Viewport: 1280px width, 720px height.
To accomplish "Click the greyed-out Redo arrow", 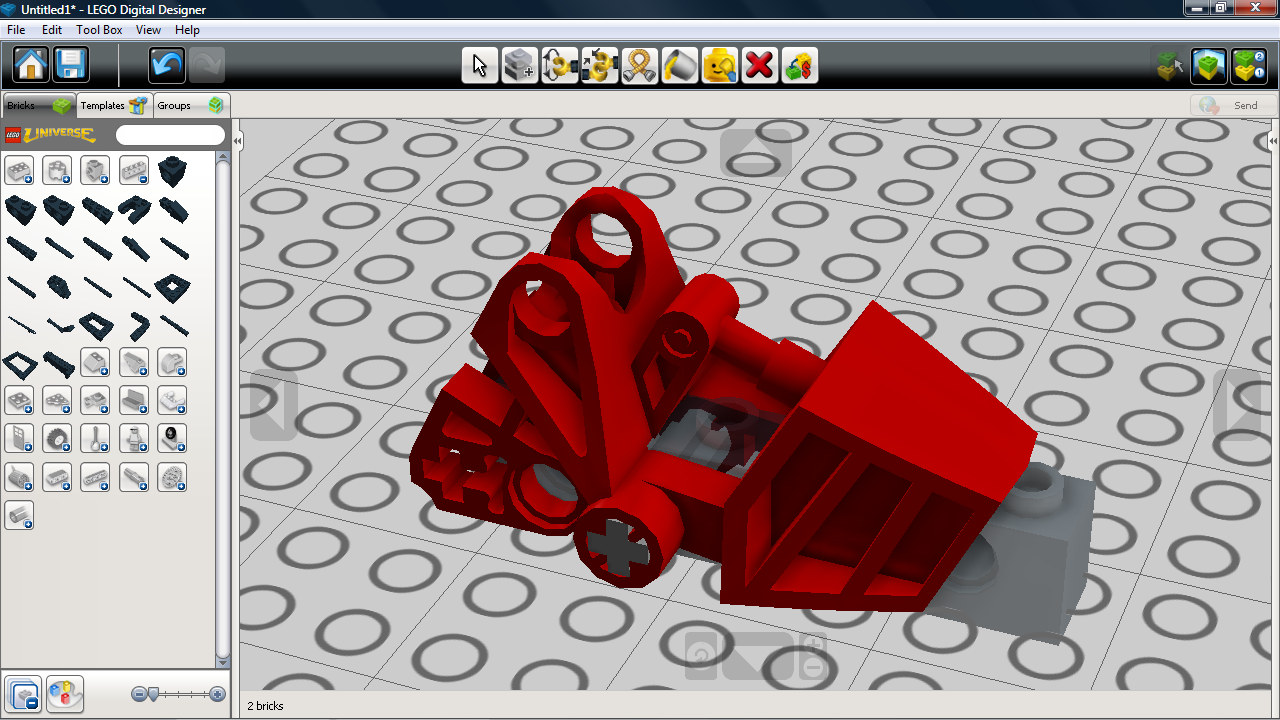I will coord(207,65).
